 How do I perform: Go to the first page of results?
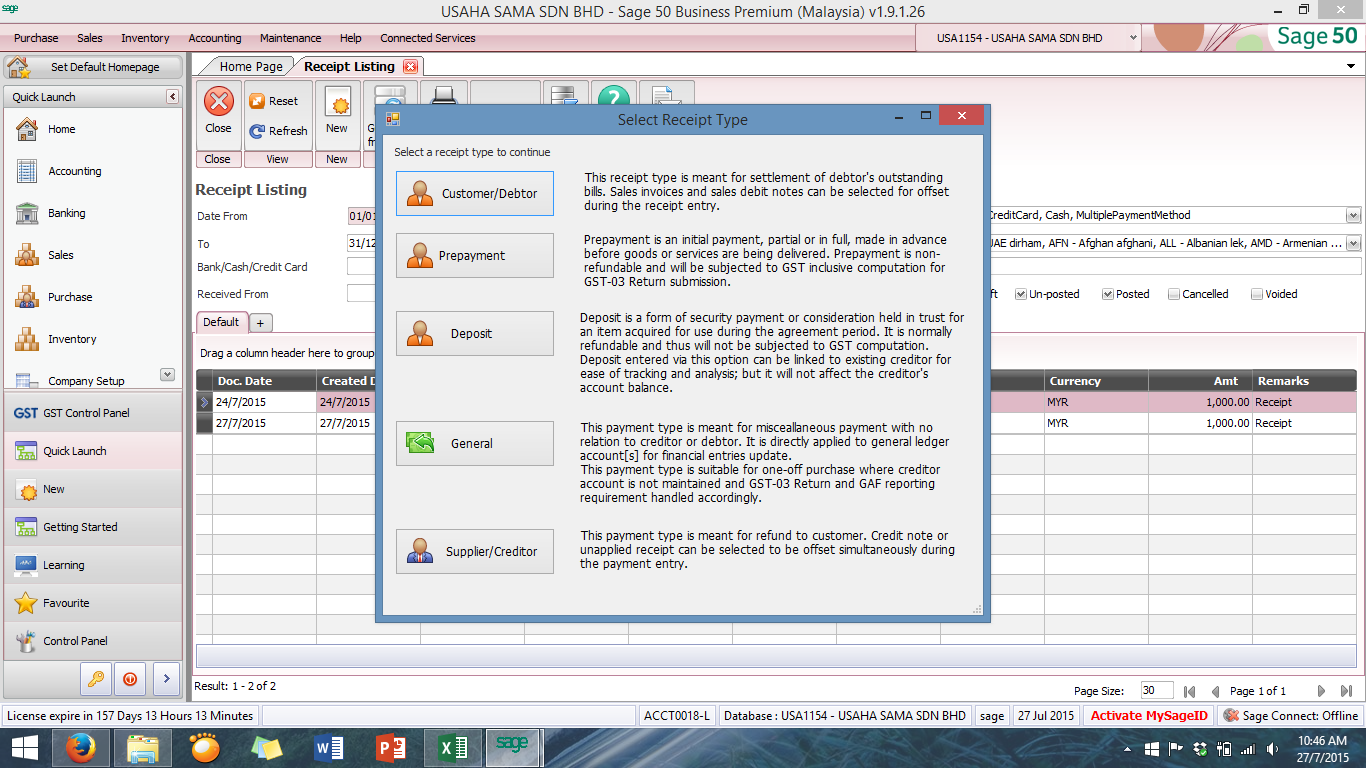(x=1189, y=691)
